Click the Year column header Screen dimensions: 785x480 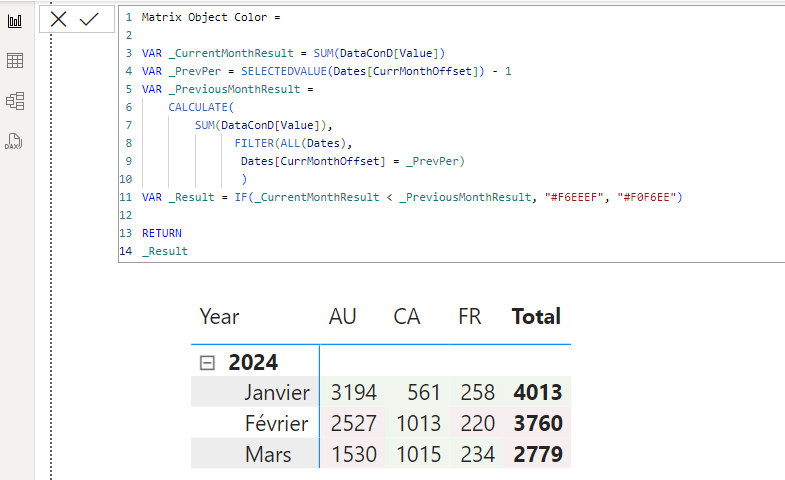pyautogui.click(x=219, y=316)
